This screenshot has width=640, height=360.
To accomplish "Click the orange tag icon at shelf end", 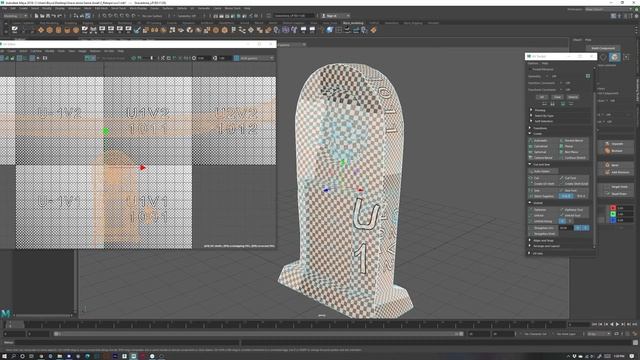I will pos(373,30).
